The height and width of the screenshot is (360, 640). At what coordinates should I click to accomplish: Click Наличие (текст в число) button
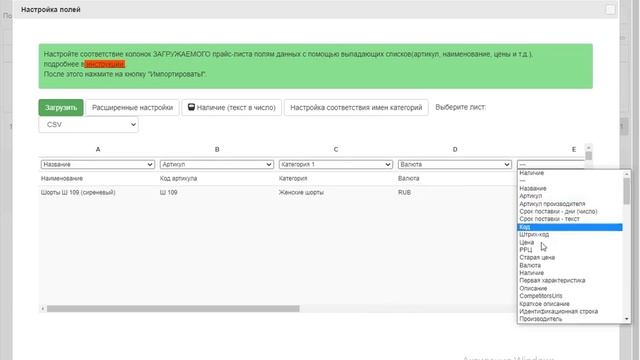pos(231,108)
